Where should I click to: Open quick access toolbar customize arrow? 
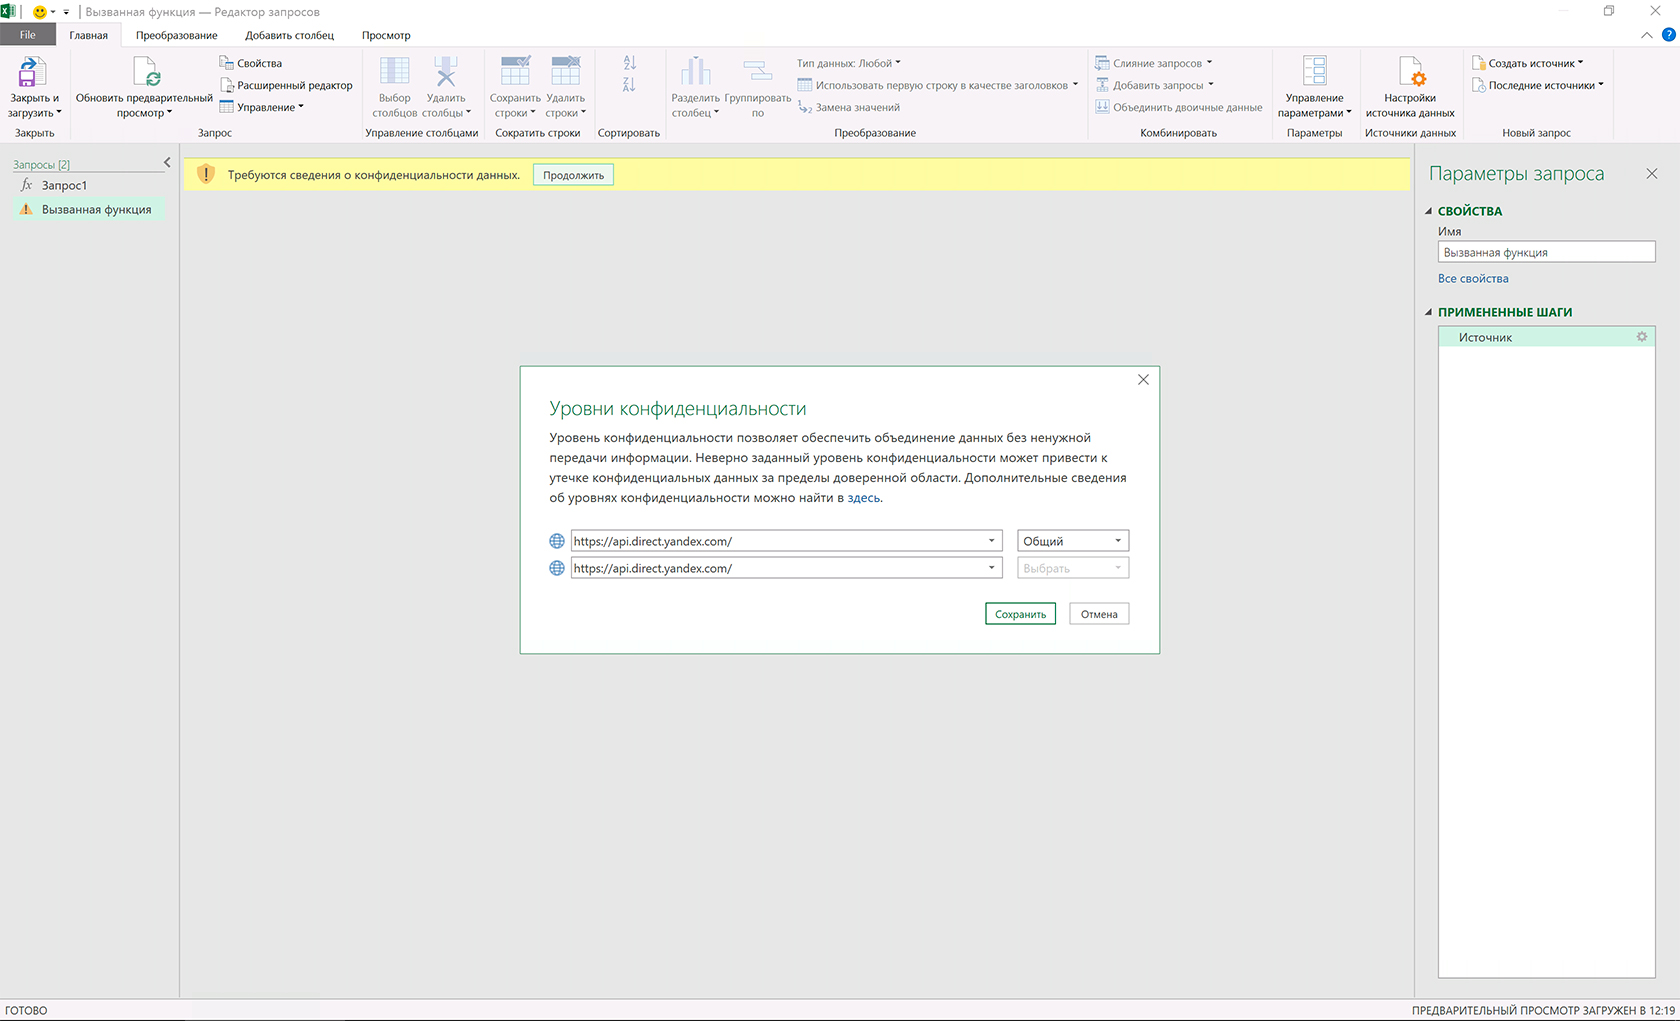pos(66,12)
